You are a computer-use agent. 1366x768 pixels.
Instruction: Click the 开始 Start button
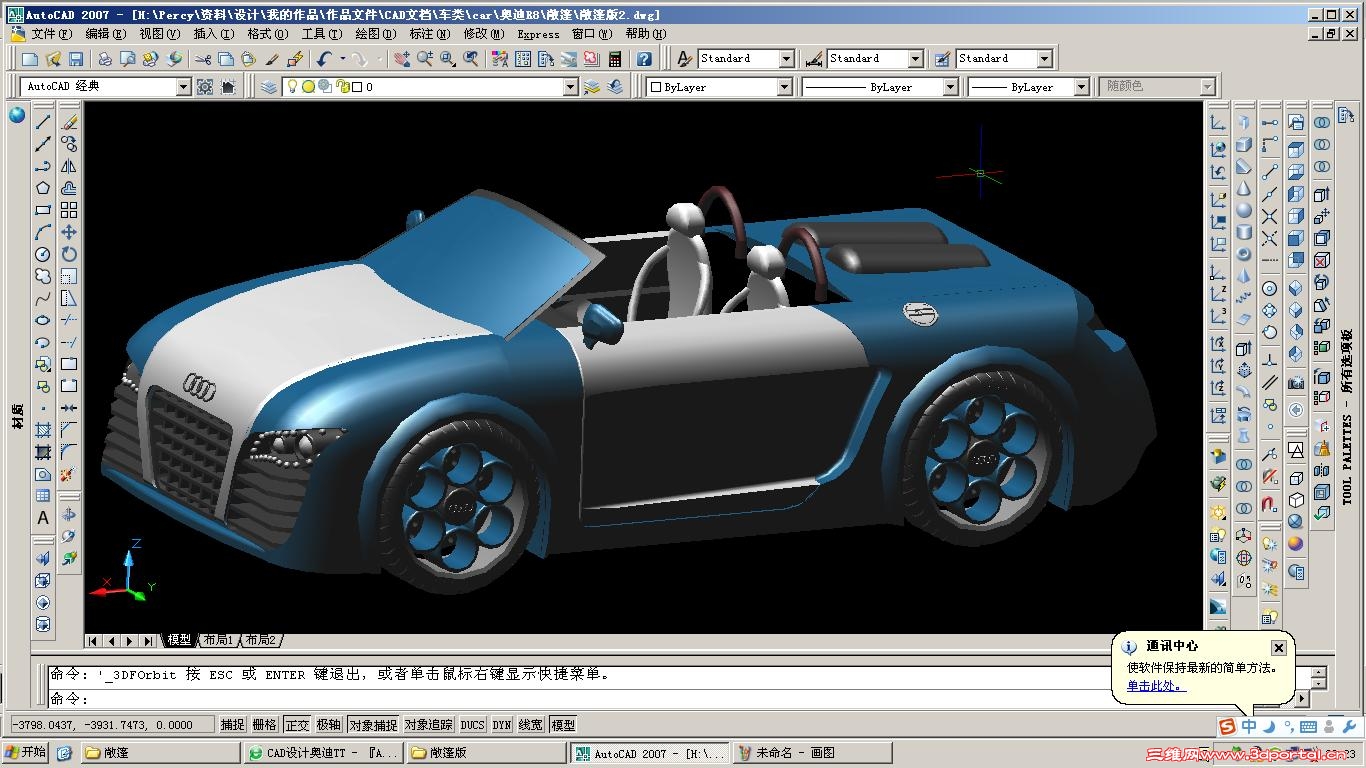(25, 753)
